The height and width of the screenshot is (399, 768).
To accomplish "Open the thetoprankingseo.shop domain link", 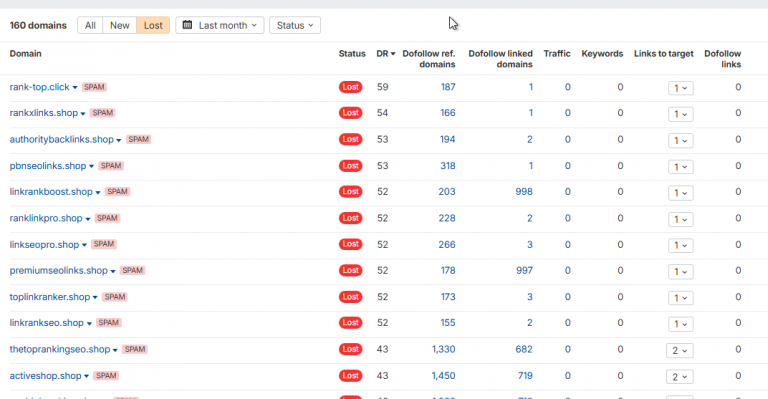I will [x=60, y=350].
